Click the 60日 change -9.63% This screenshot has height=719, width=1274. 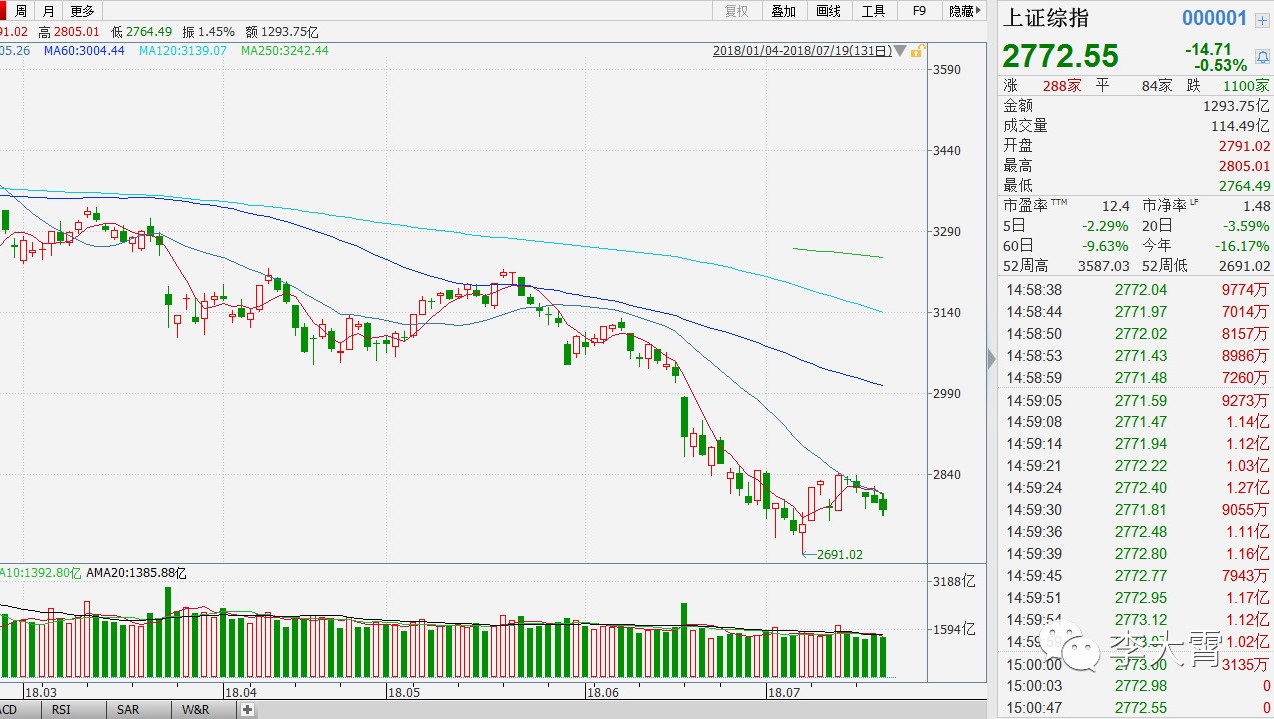pyautogui.click(x=1104, y=246)
